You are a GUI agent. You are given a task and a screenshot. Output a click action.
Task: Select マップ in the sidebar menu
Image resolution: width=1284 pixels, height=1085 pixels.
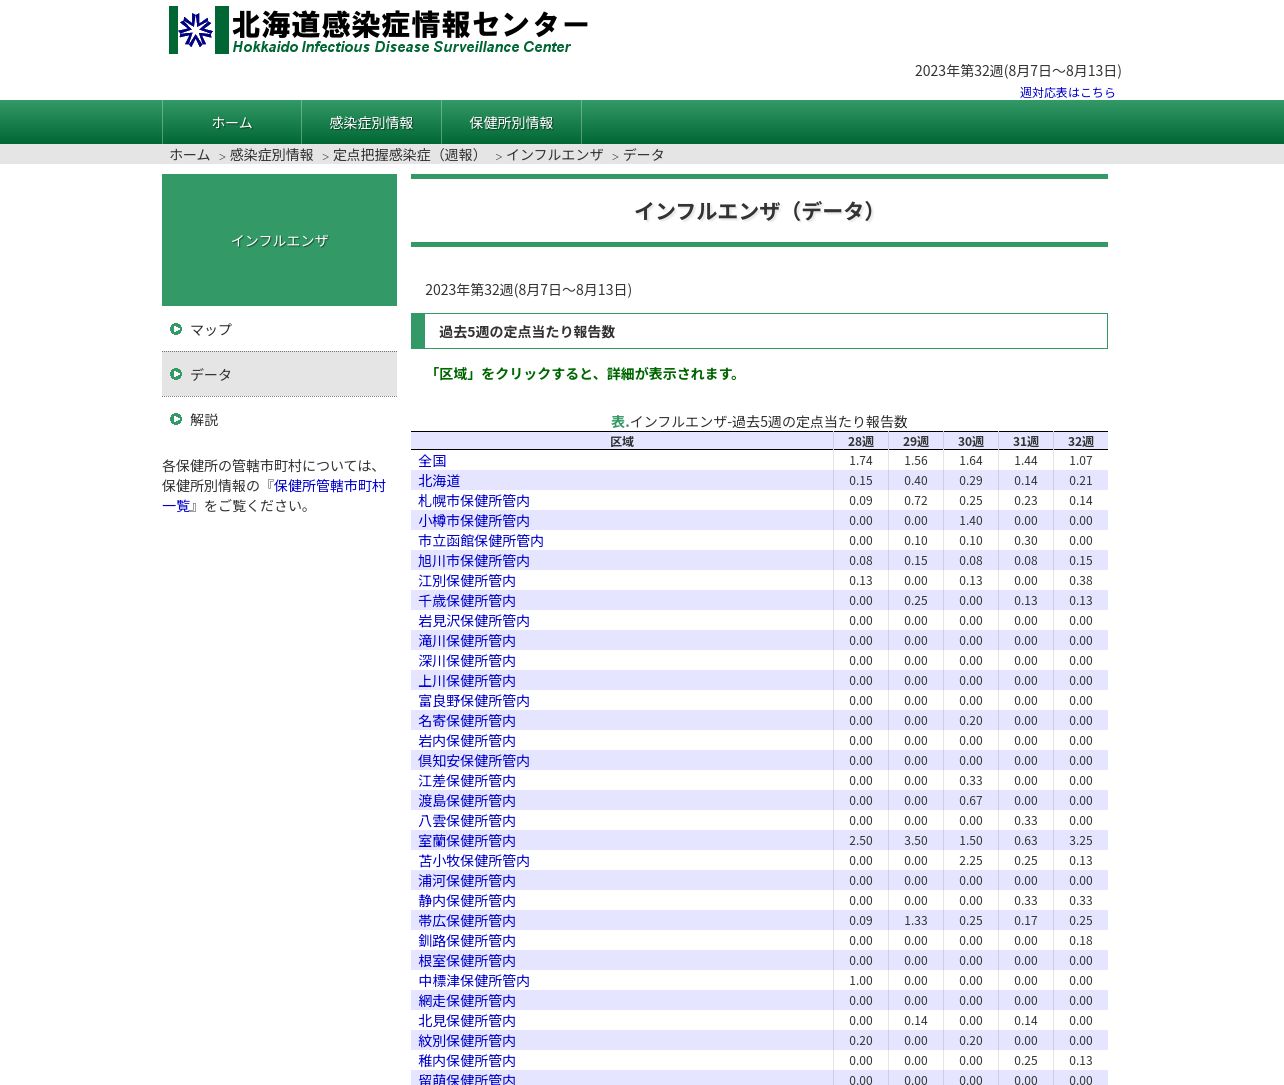pos(279,329)
